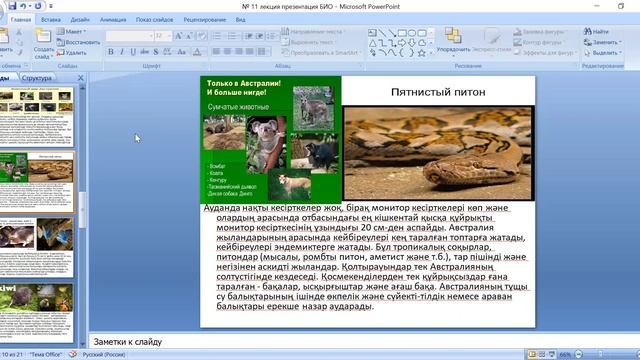Click the Восстановить slide button

78,42
